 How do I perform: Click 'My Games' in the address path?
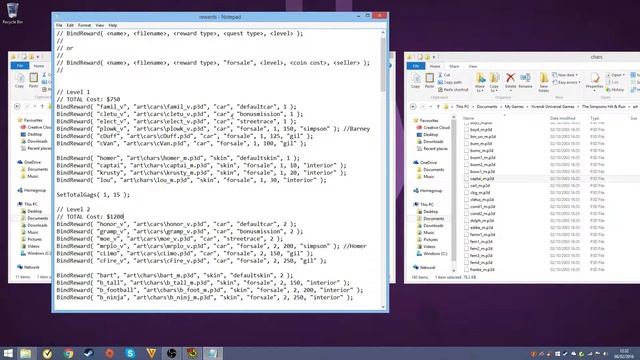pos(514,107)
